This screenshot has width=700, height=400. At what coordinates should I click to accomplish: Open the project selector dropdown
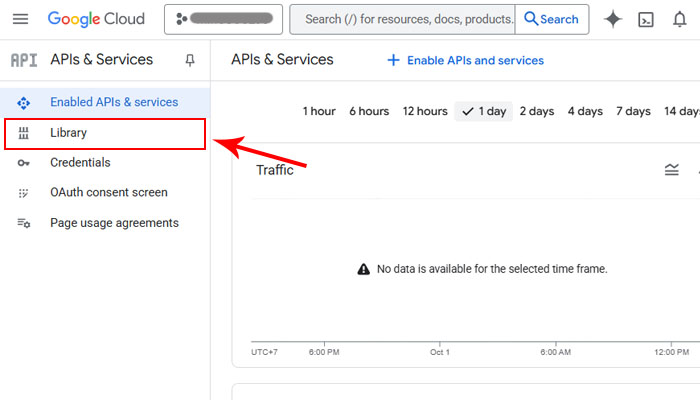click(224, 19)
